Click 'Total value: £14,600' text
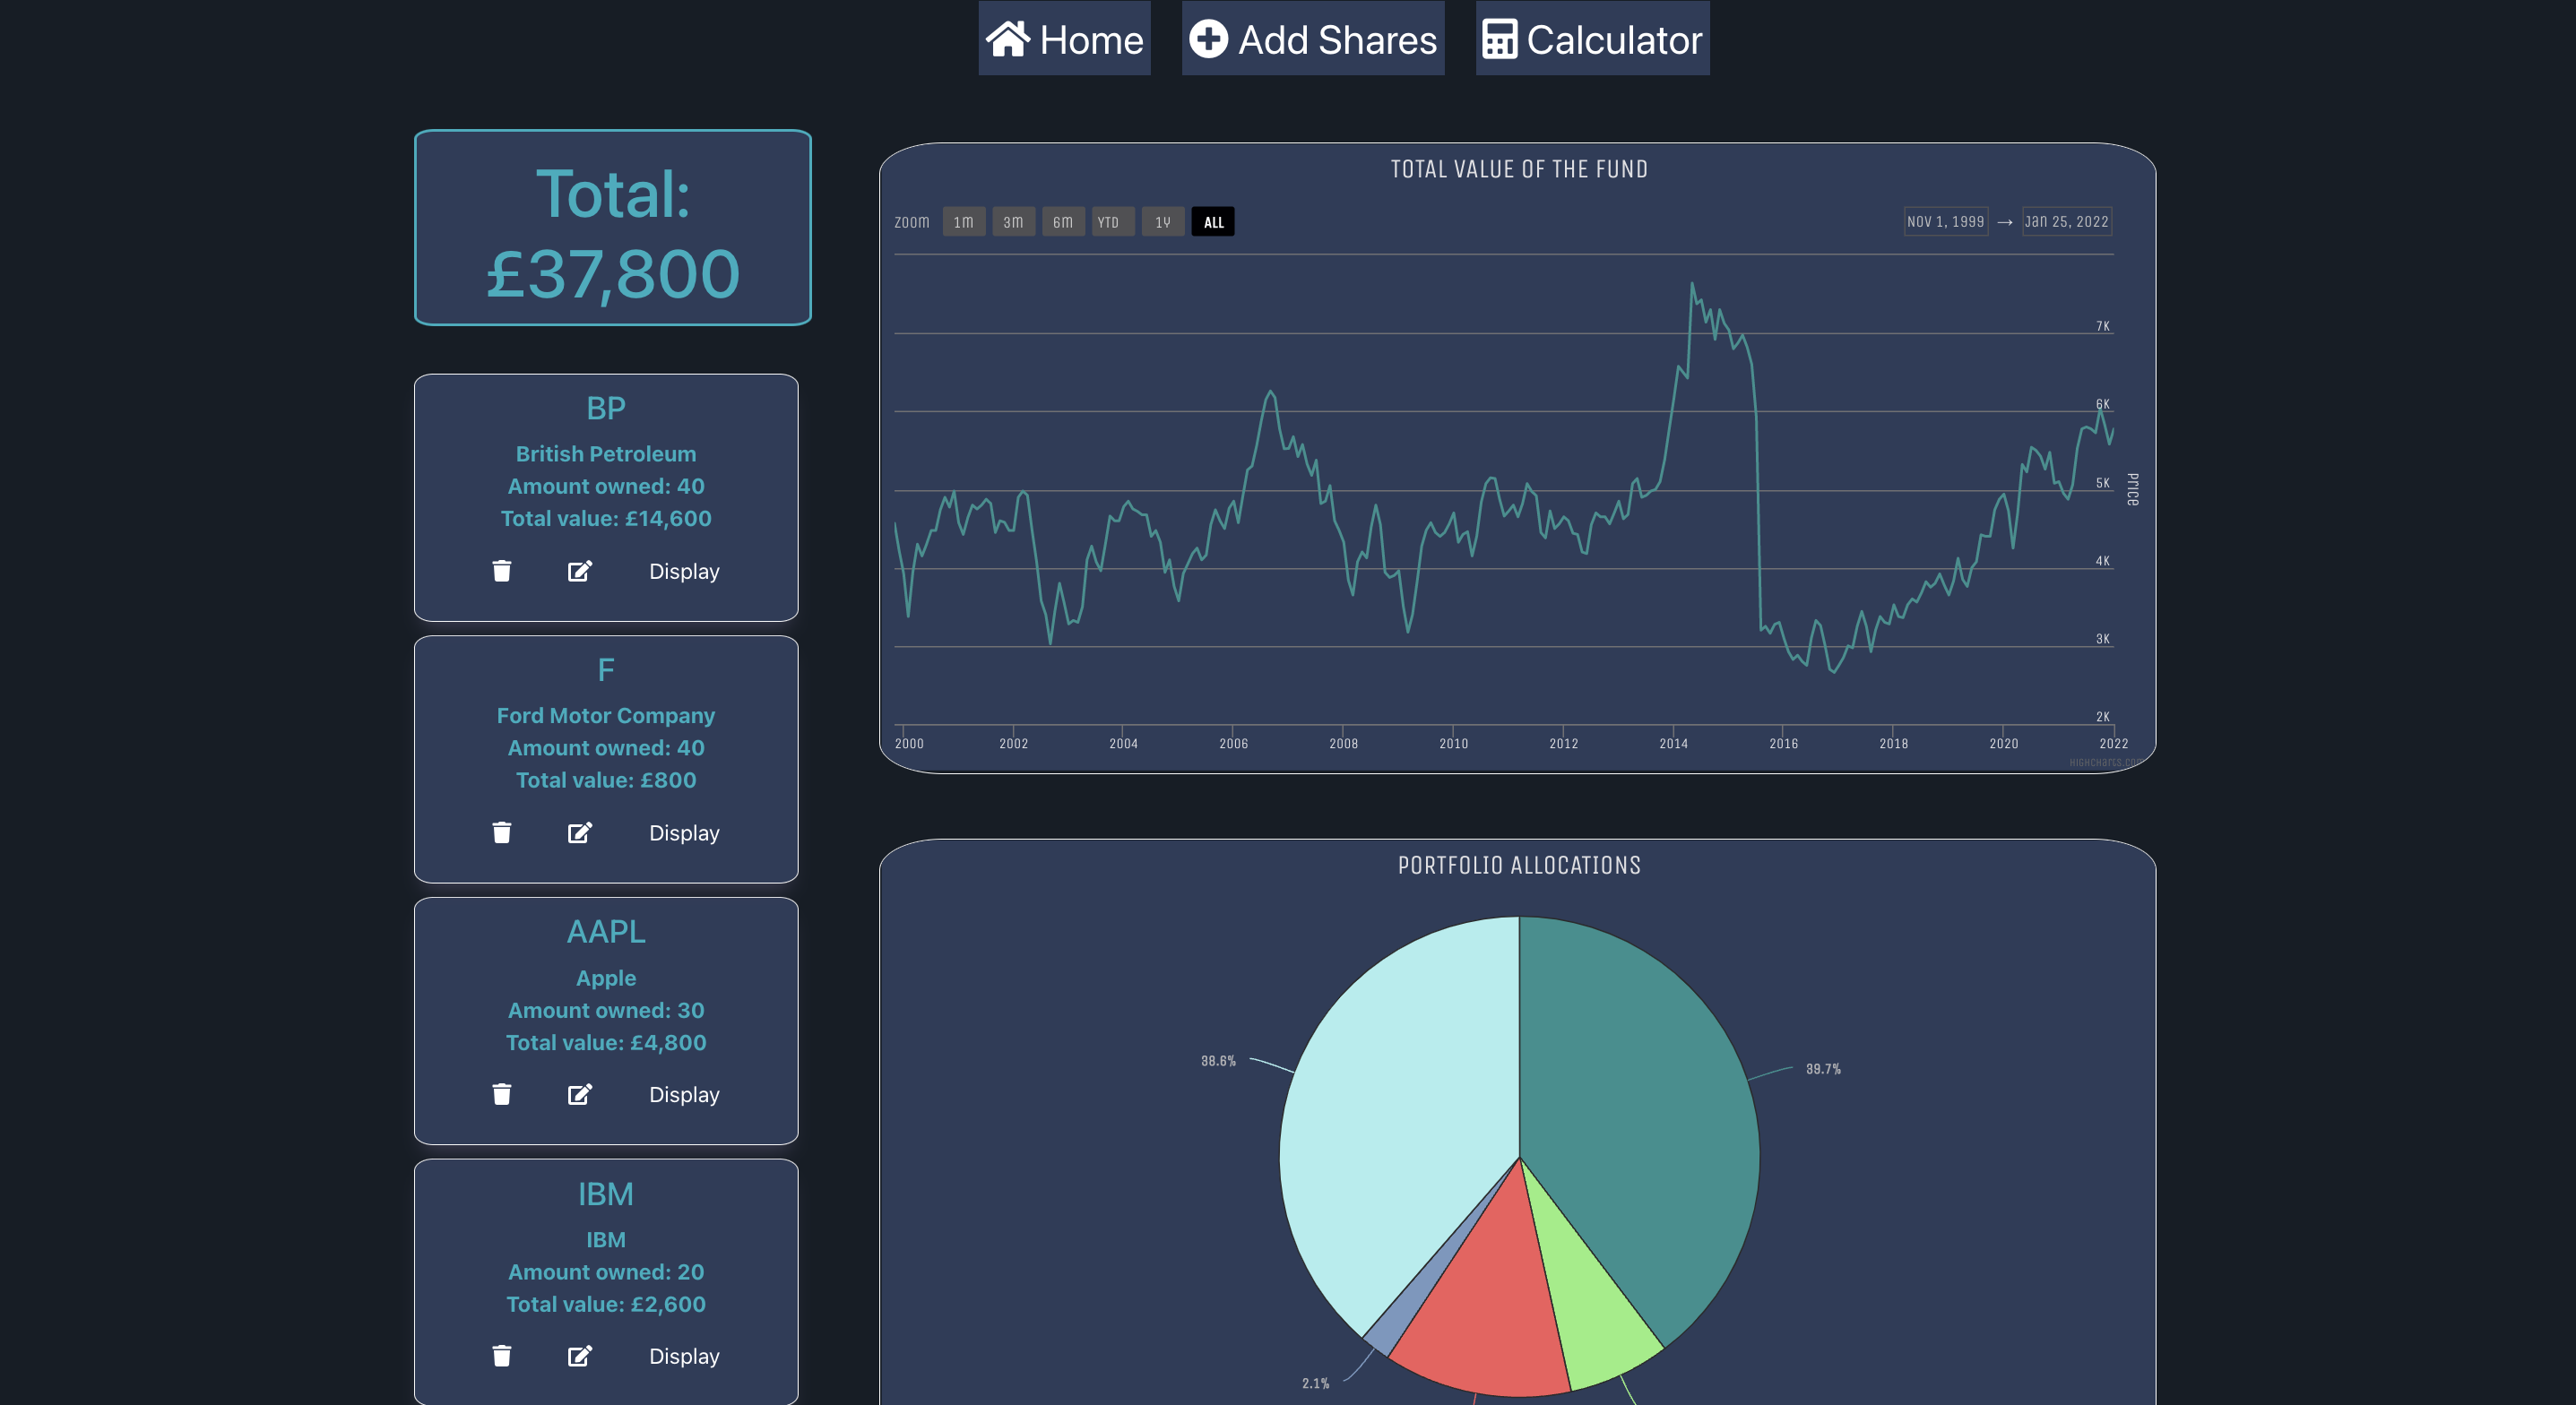Screen dimensions: 2576x1405 tap(606, 518)
